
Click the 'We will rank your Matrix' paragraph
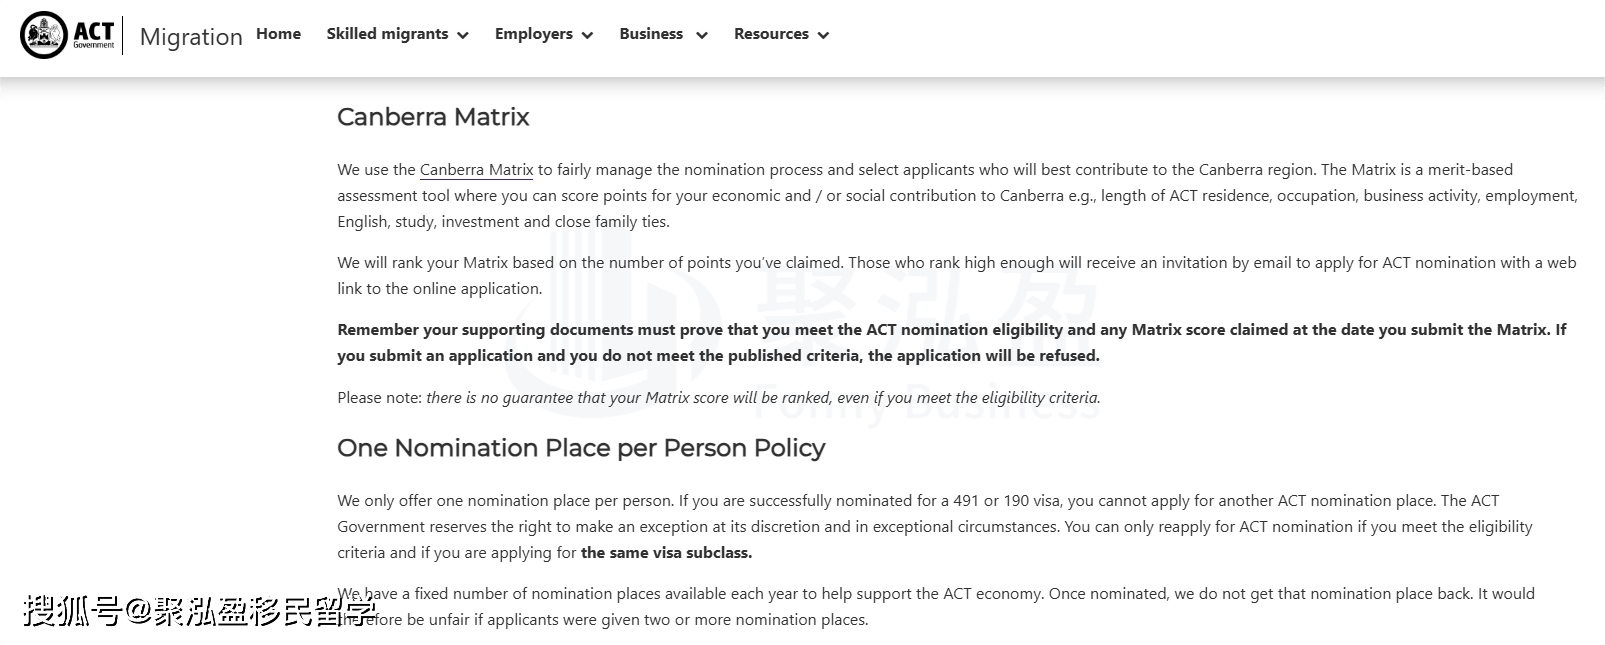click(x=955, y=275)
